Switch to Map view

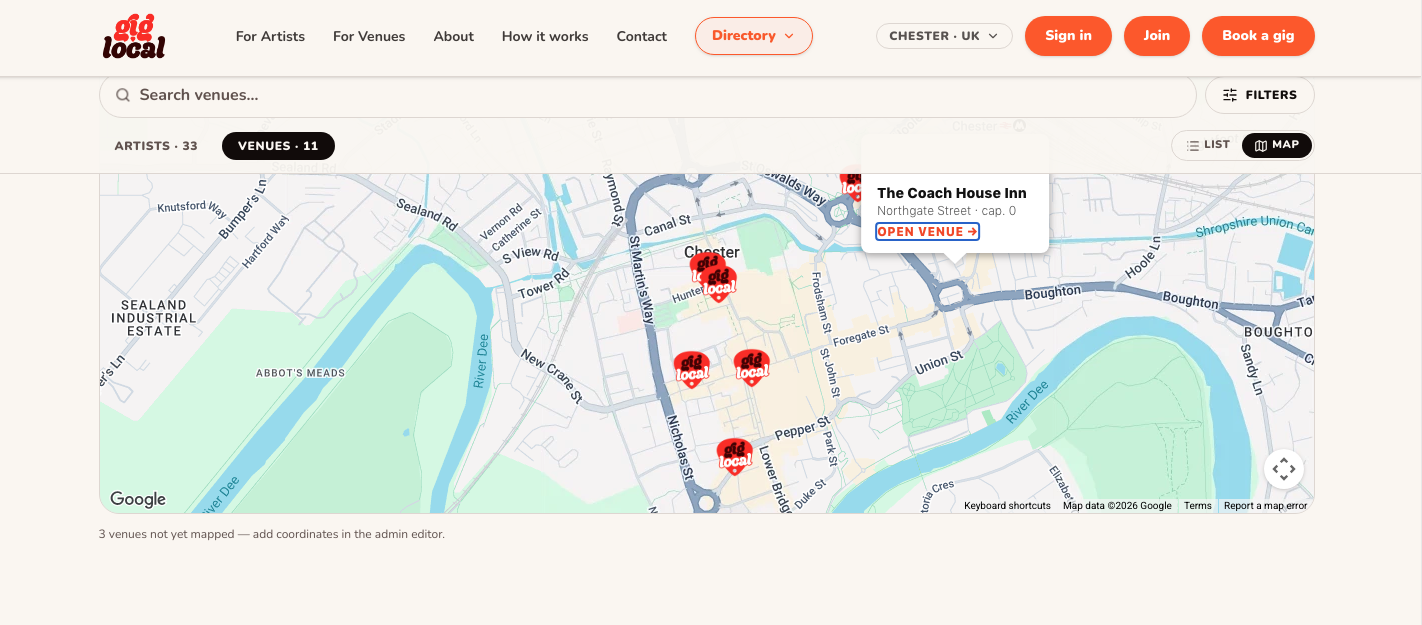(x=1277, y=145)
